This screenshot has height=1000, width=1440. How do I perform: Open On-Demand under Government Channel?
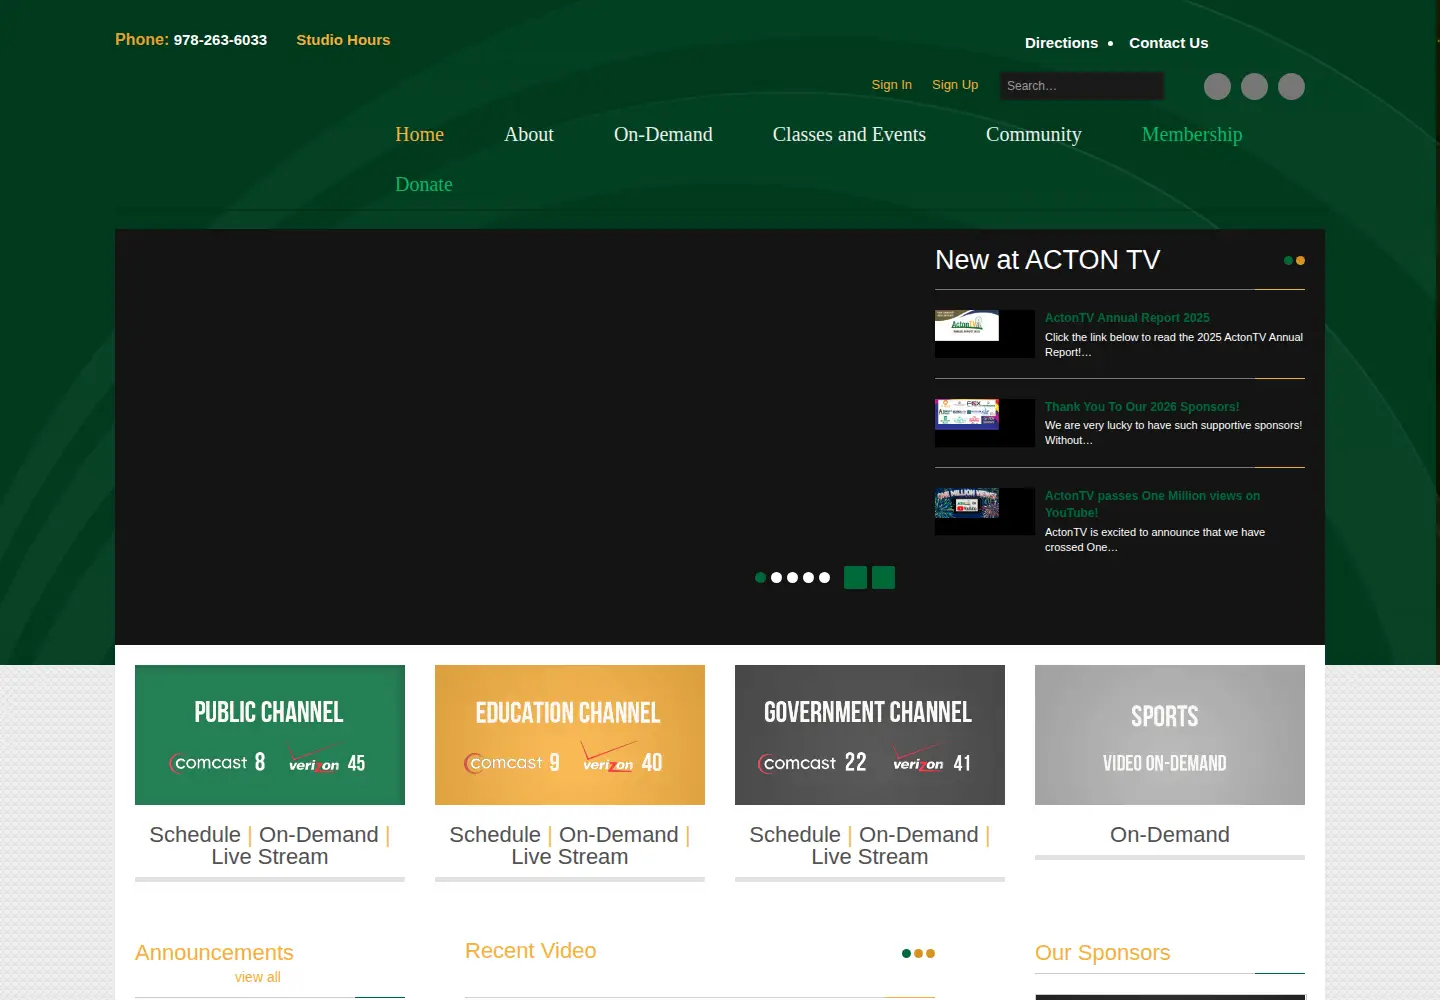click(919, 835)
